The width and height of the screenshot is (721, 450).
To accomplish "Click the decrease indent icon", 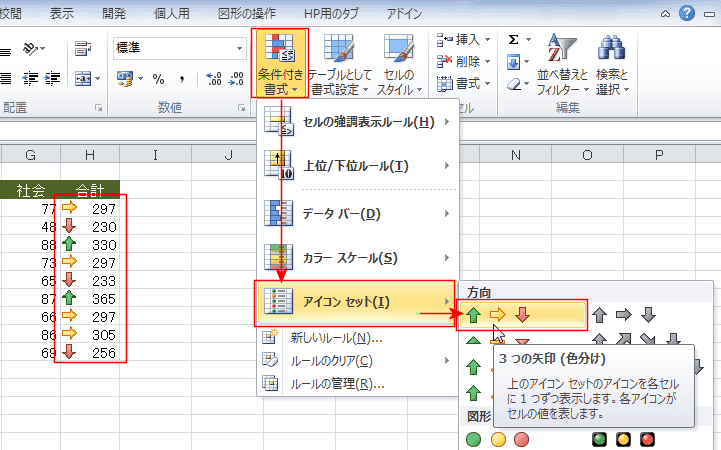I will [30, 79].
